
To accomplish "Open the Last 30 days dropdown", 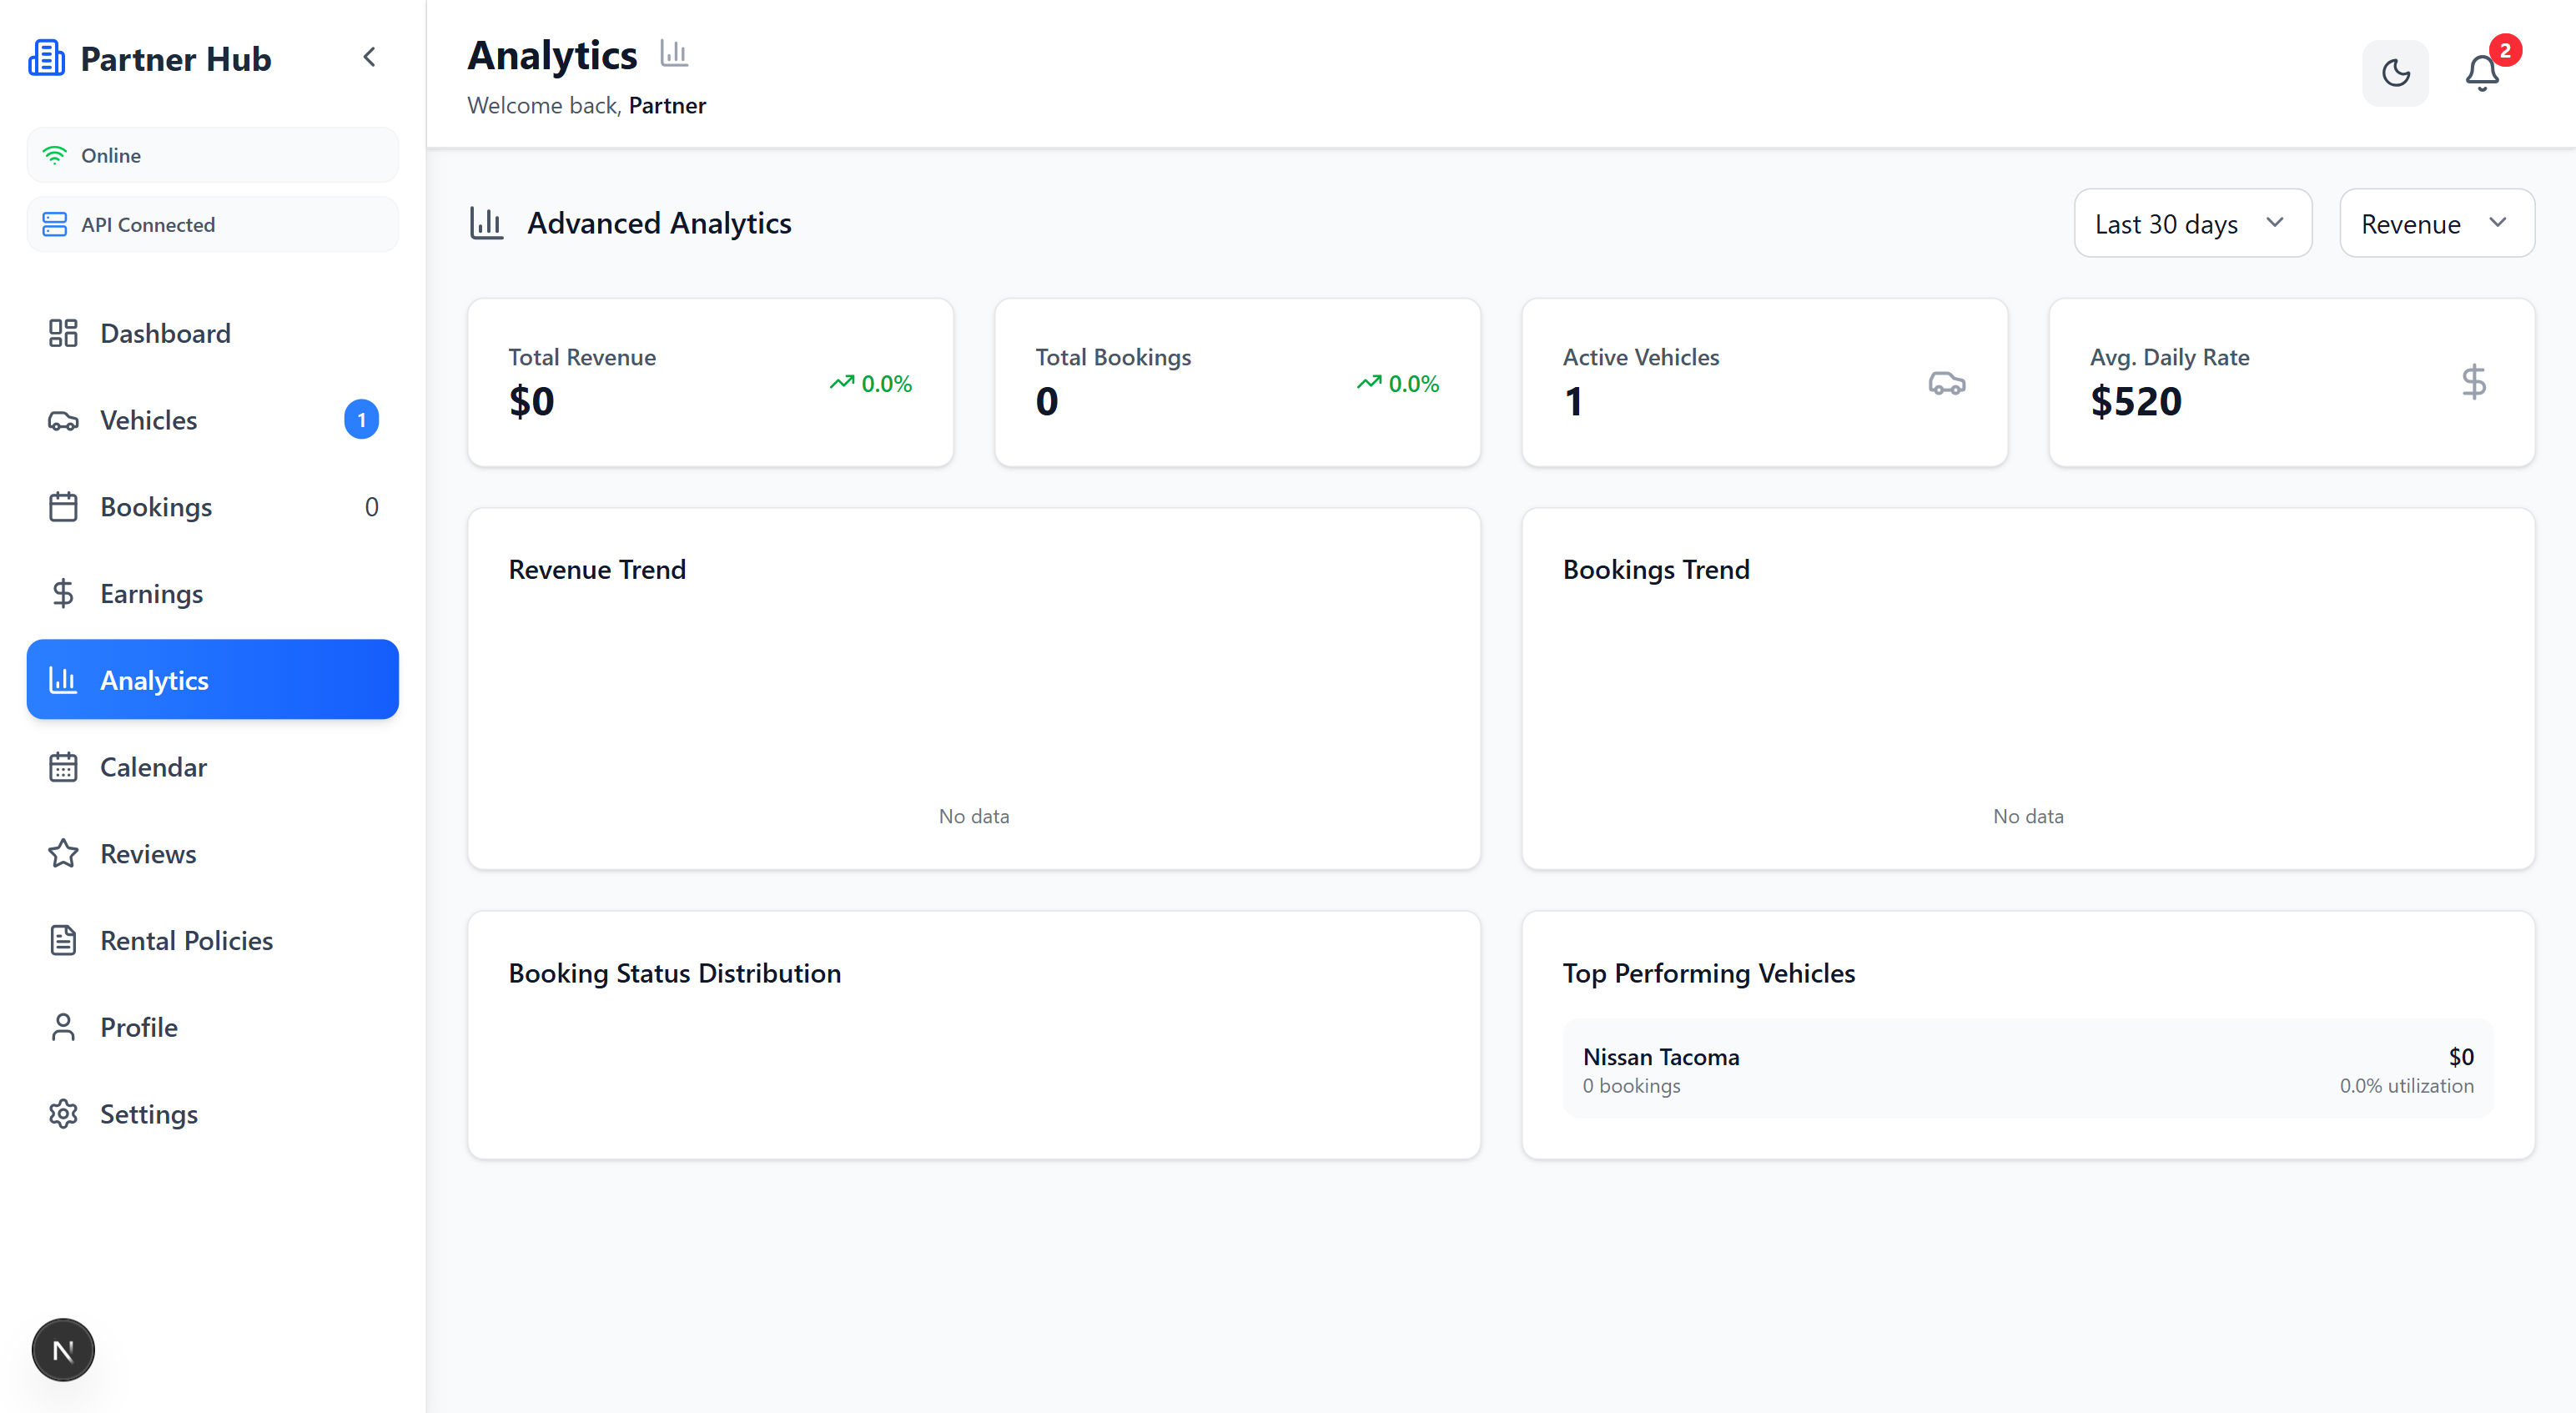I will tap(2192, 223).
